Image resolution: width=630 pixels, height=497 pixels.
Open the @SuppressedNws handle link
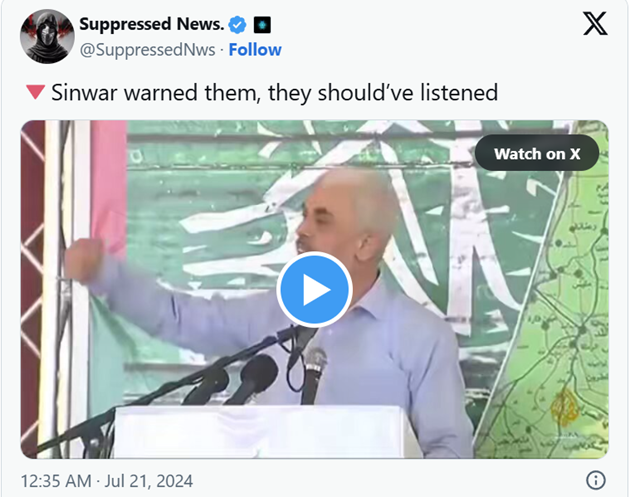tap(147, 50)
